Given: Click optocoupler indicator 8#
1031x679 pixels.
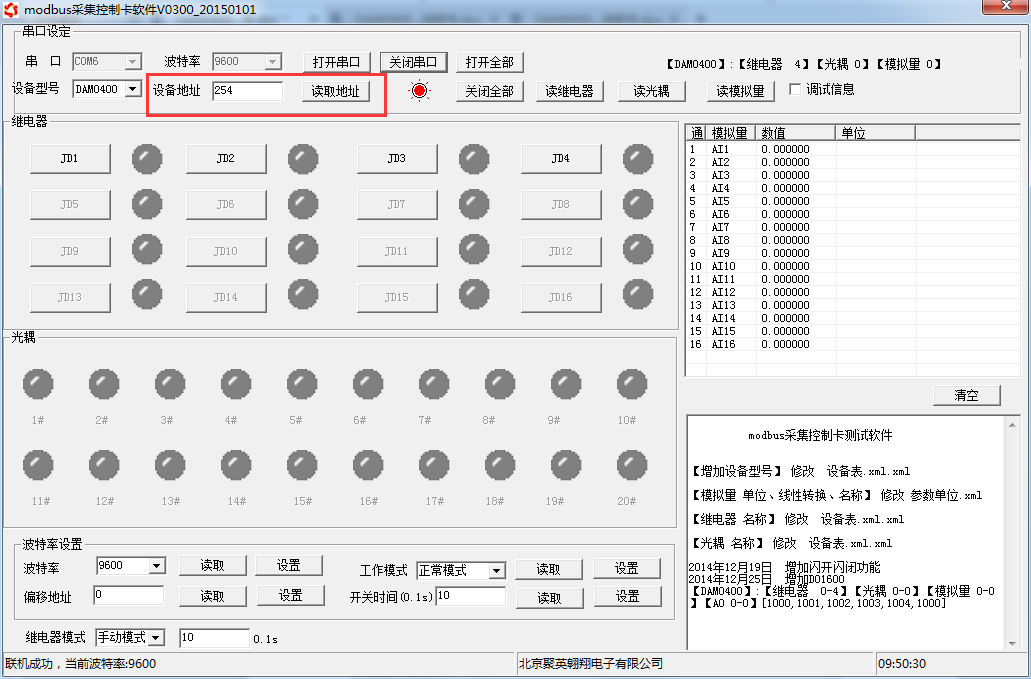Looking at the screenshot, I should tap(500, 384).
